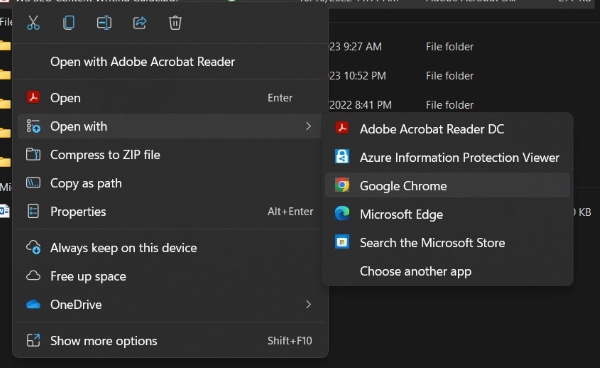This screenshot has height=368, width=600.
Task: Click the File folder text at 10:52 PM row
Action: coord(450,76)
